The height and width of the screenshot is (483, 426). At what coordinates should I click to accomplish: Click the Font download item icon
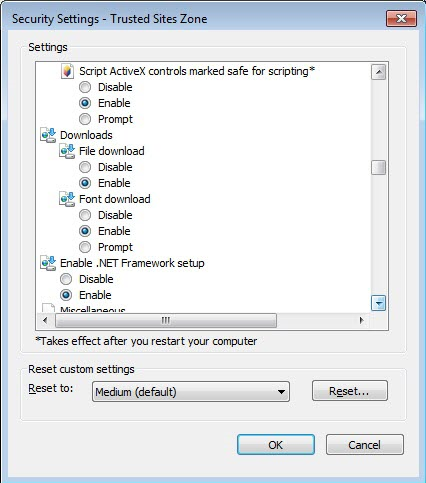click(x=67, y=199)
